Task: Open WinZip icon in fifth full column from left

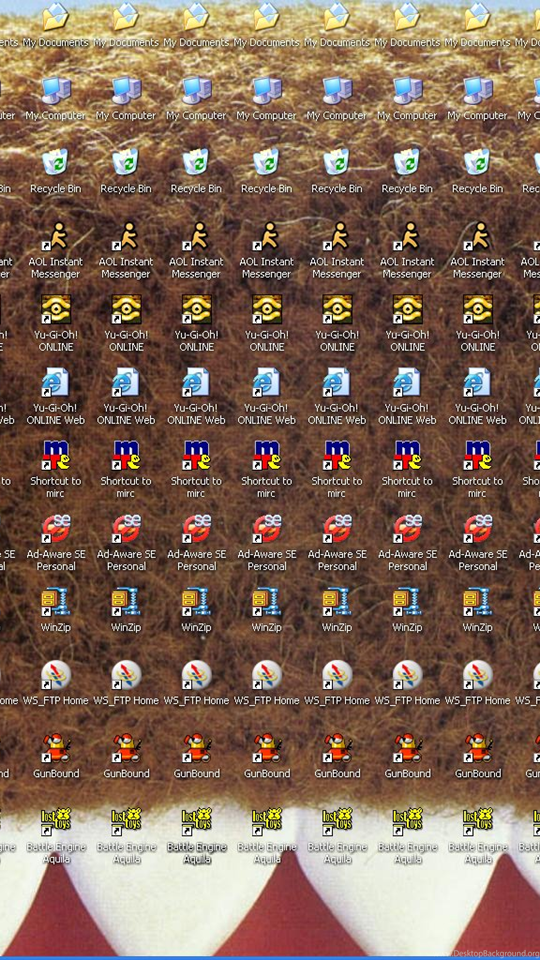Action: pos(337,601)
